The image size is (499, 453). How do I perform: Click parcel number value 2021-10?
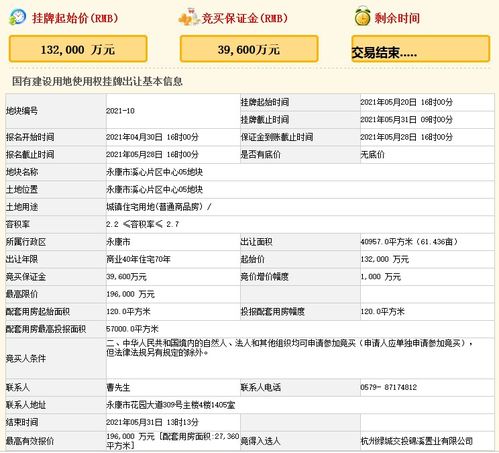120,111
